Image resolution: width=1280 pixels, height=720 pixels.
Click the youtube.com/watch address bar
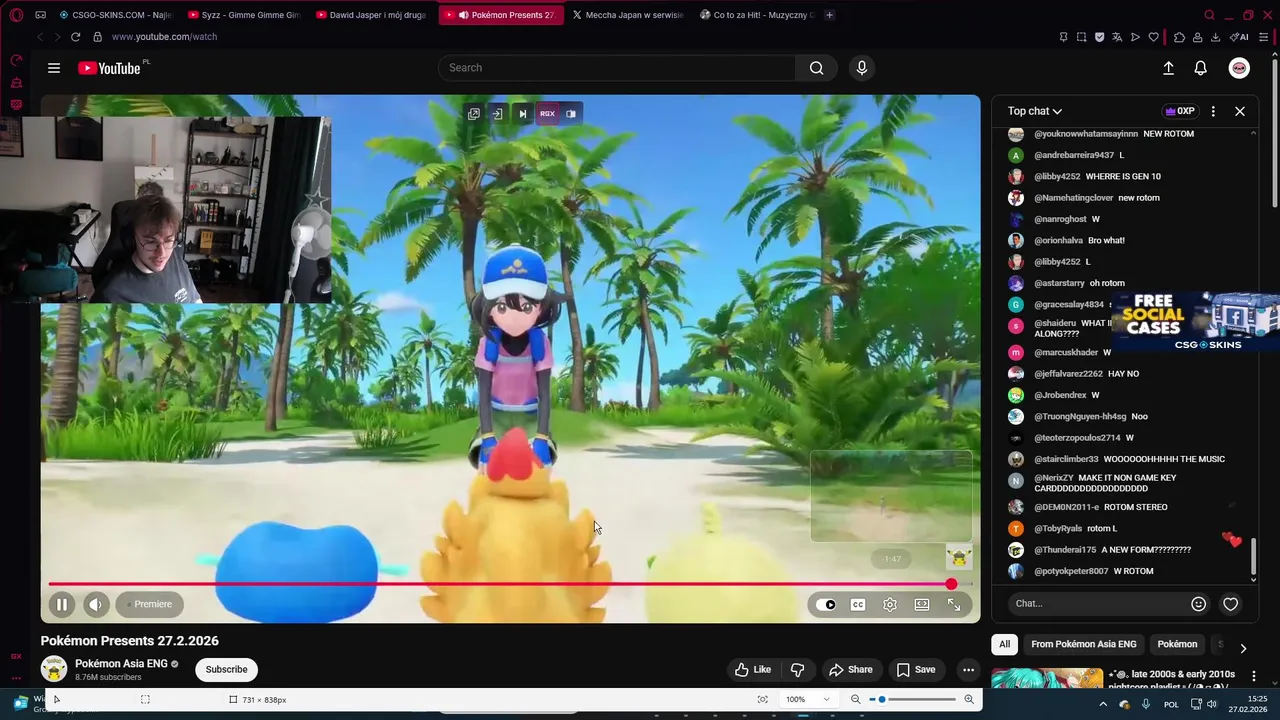click(164, 37)
